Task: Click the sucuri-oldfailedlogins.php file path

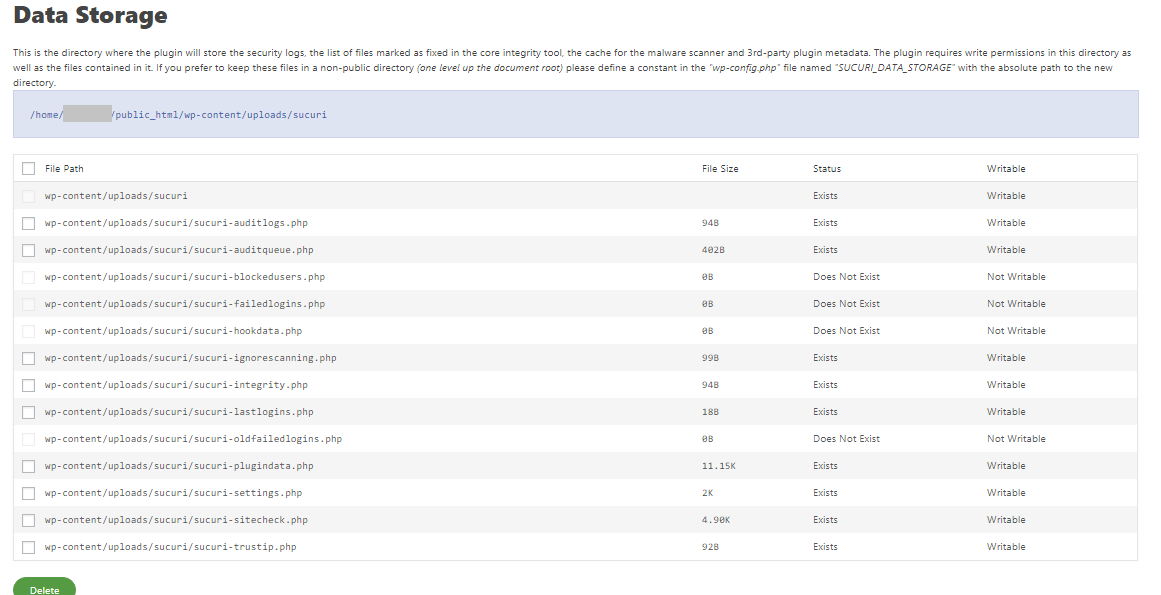Action: click(x=193, y=439)
